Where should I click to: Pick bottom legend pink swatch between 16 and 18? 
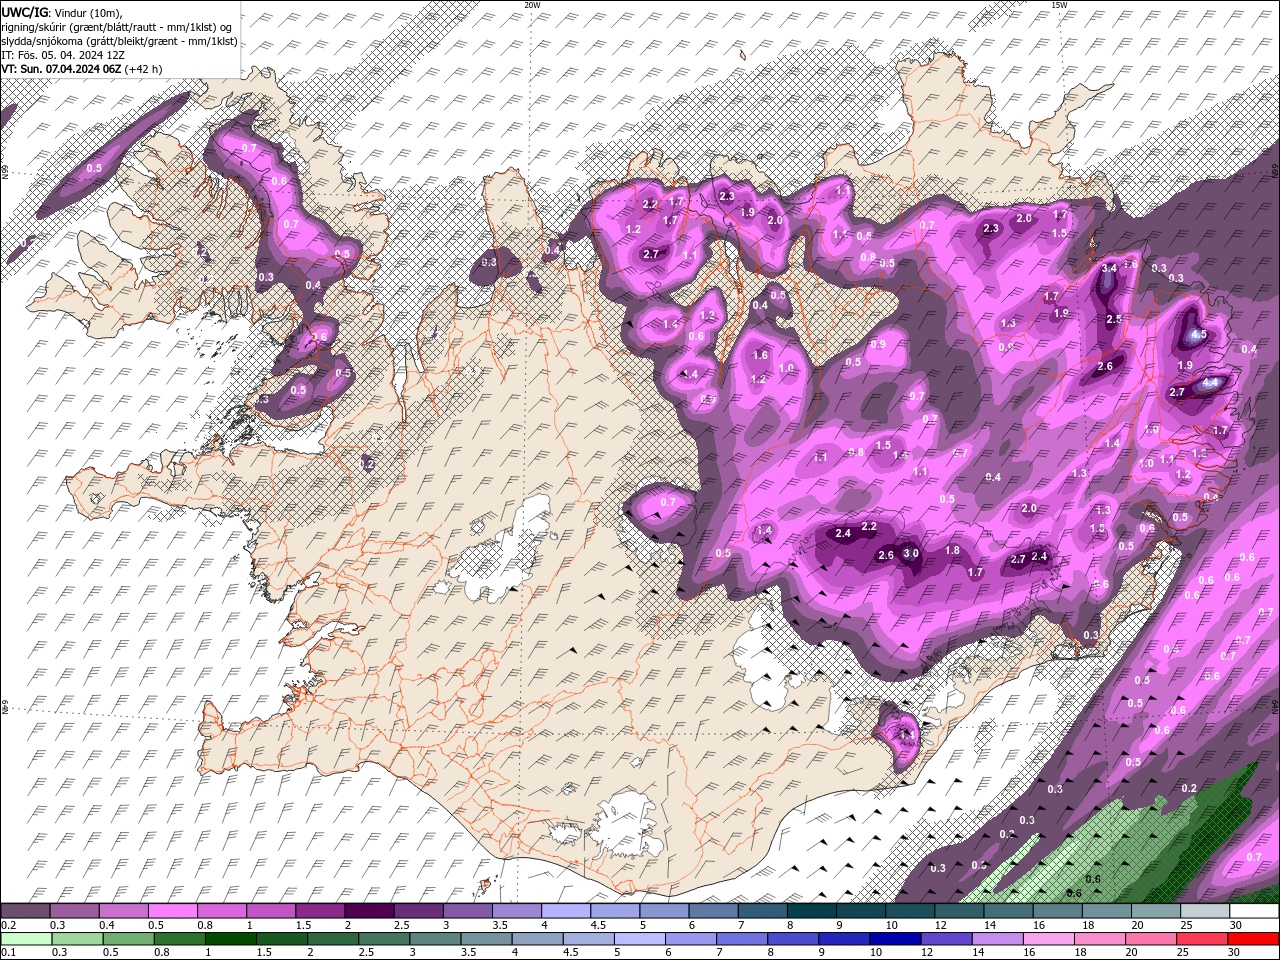pos(1046,939)
